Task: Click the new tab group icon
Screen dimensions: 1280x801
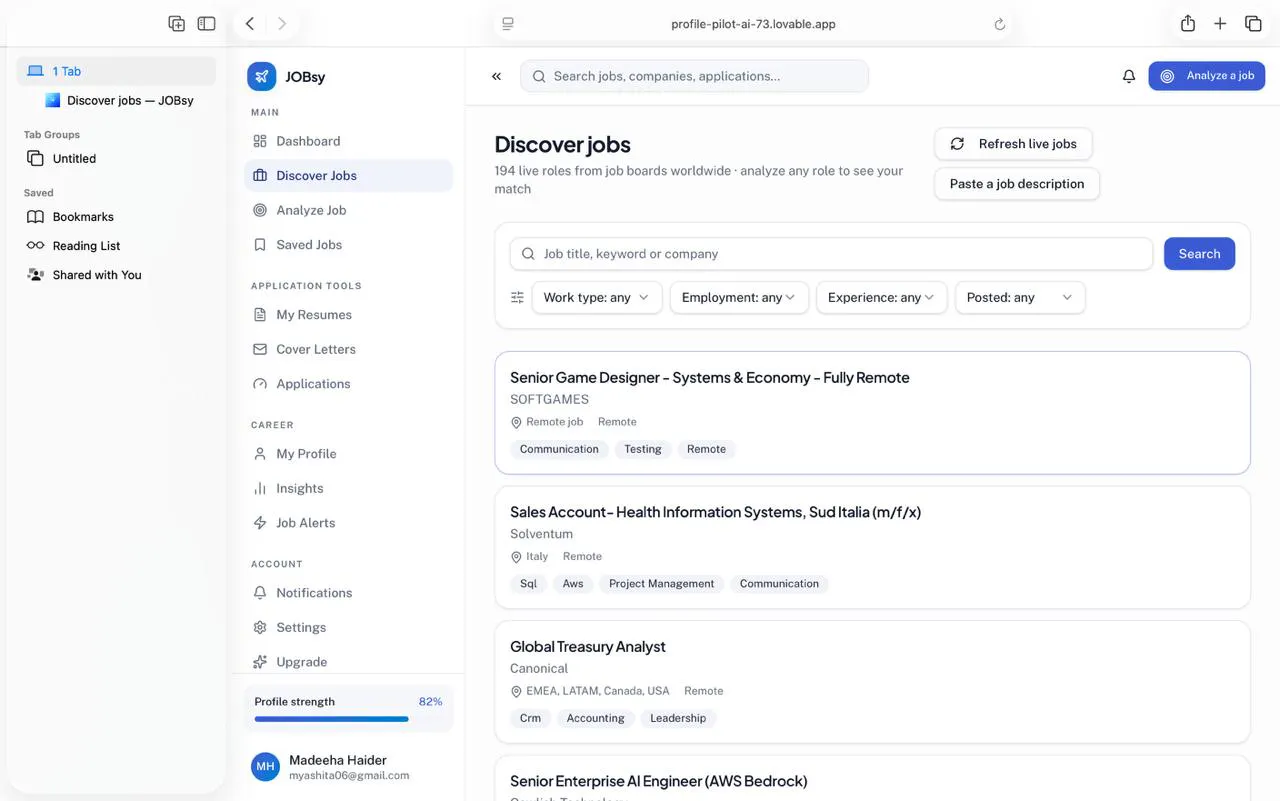Action: [177, 24]
